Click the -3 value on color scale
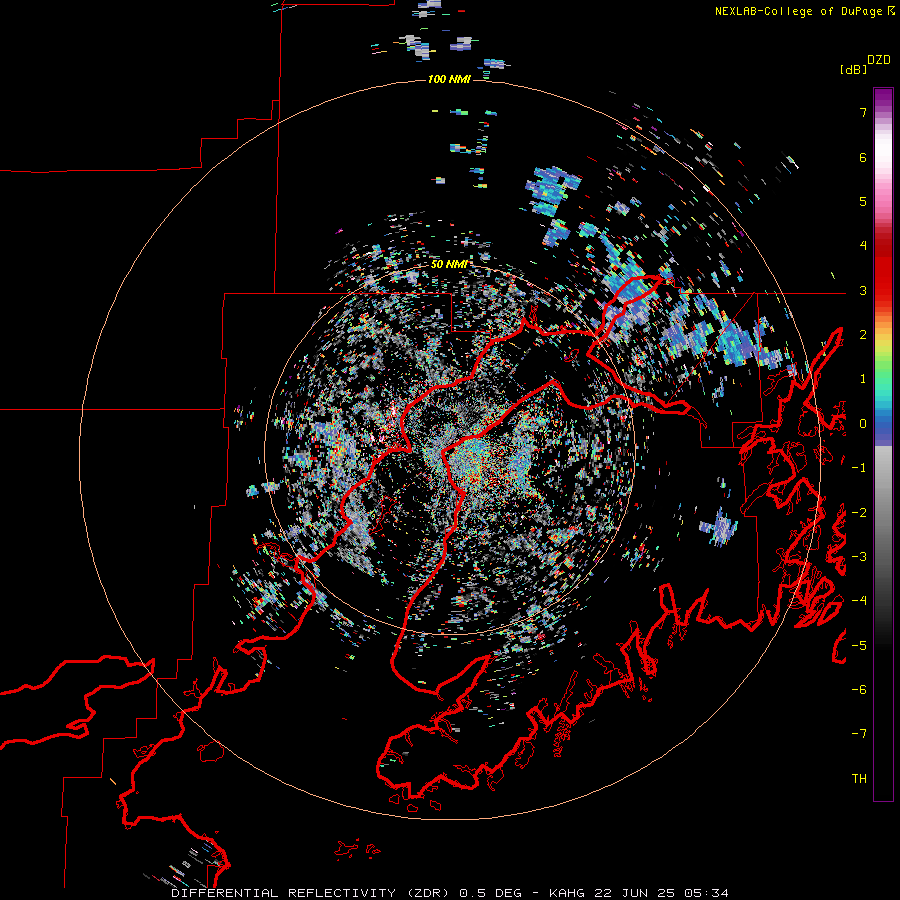 point(859,557)
